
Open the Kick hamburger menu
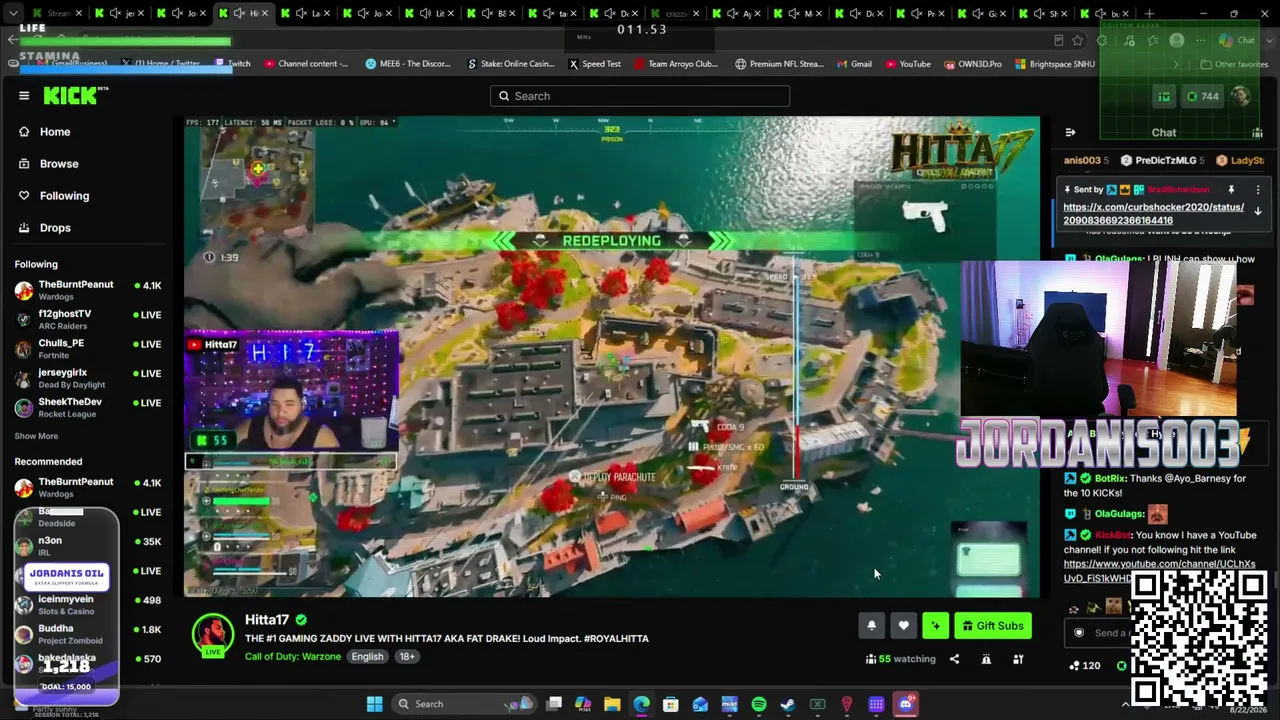(24, 96)
